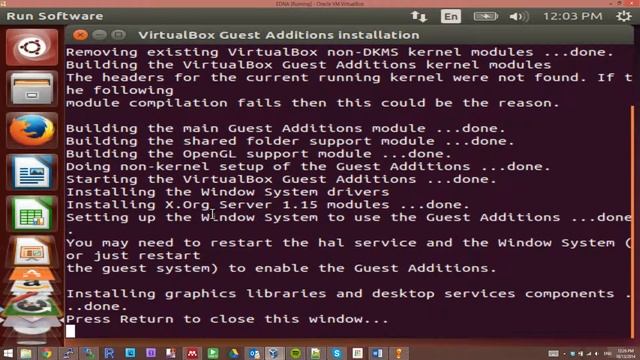Open the on-screen keyboard tray icon

click(x=553, y=354)
